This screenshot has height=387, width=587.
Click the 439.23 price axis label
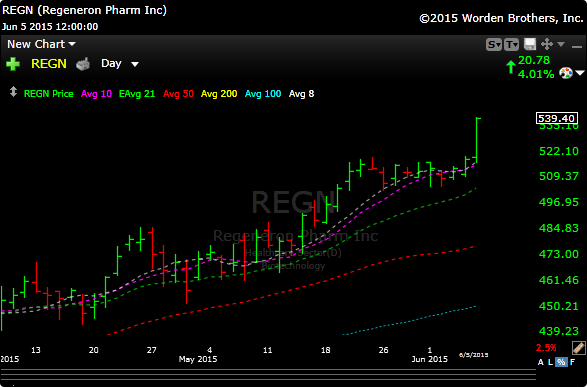[x=559, y=331]
